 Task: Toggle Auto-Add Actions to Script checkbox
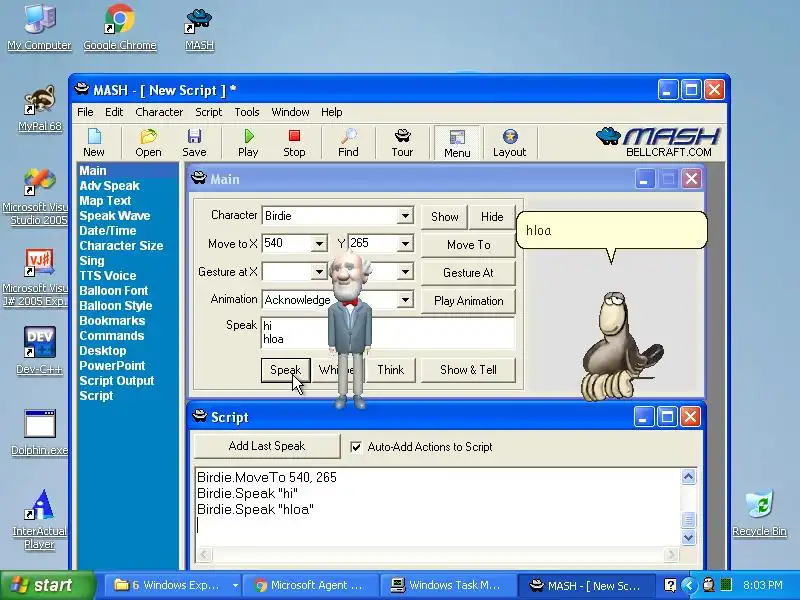tap(356, 447)
